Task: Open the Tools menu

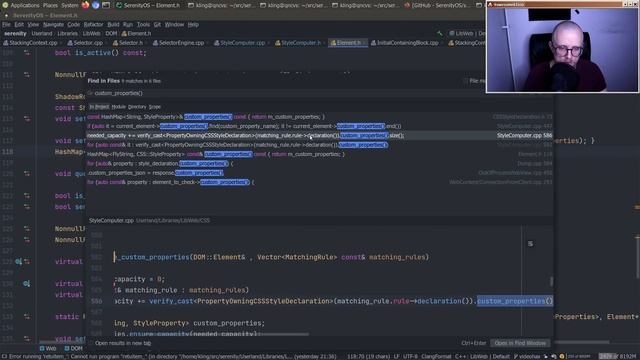Action: pos(143,24)
